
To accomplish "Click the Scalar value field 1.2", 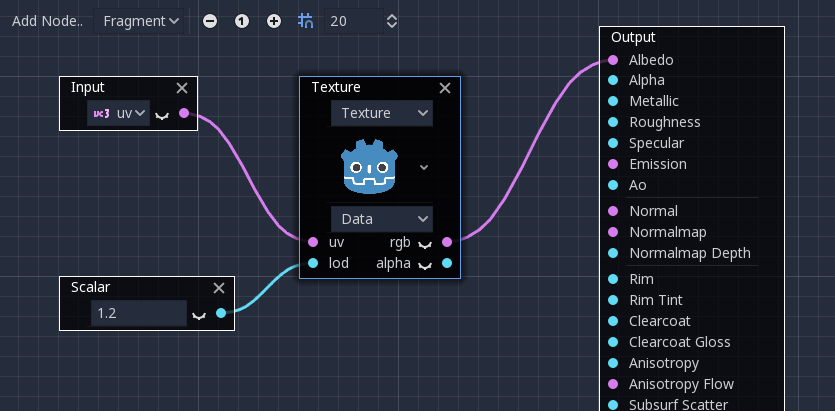I will pos(139,313).
